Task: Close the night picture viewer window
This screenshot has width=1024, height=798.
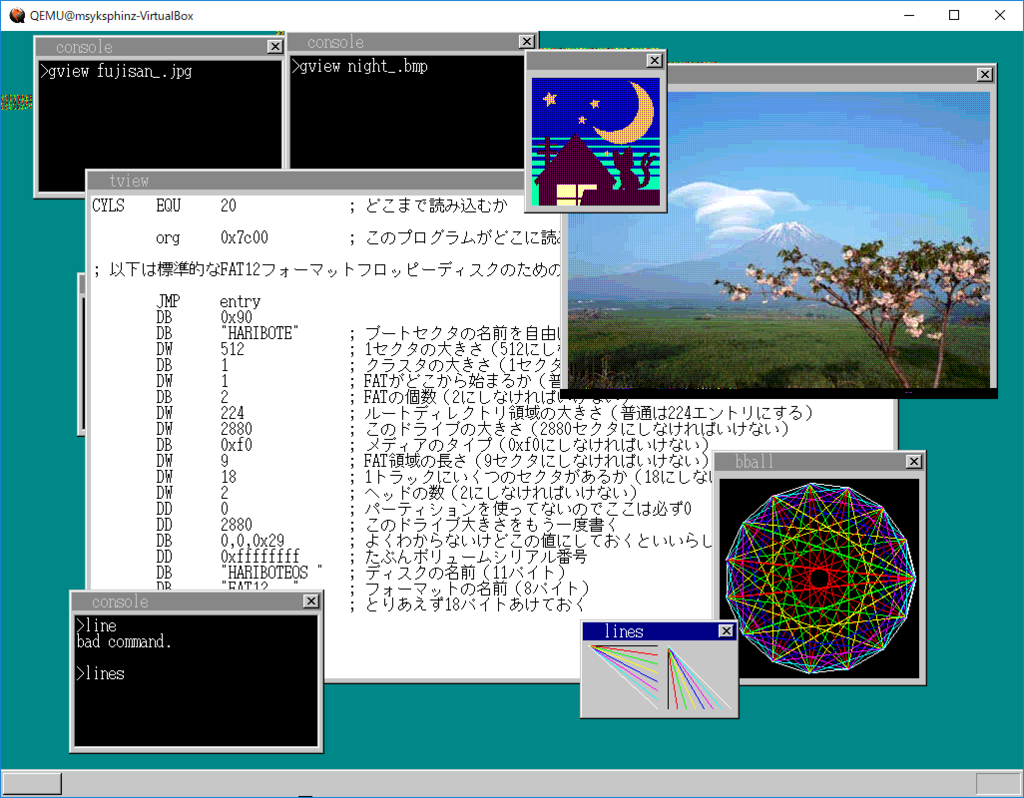Action: point(654,61)
